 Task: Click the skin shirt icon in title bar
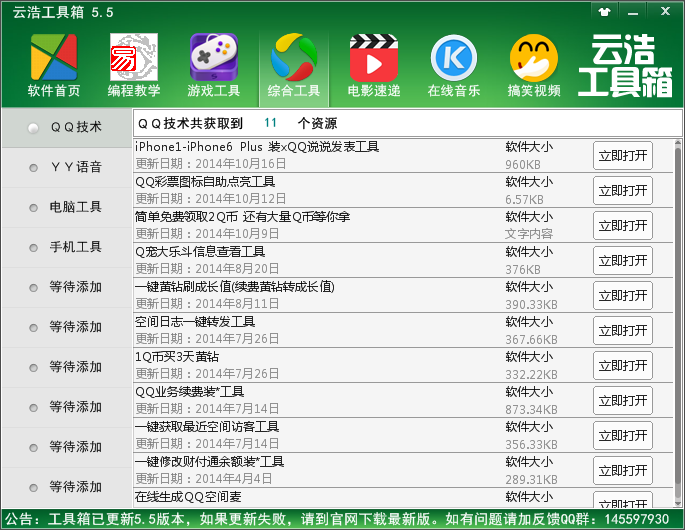coord(604,12)
